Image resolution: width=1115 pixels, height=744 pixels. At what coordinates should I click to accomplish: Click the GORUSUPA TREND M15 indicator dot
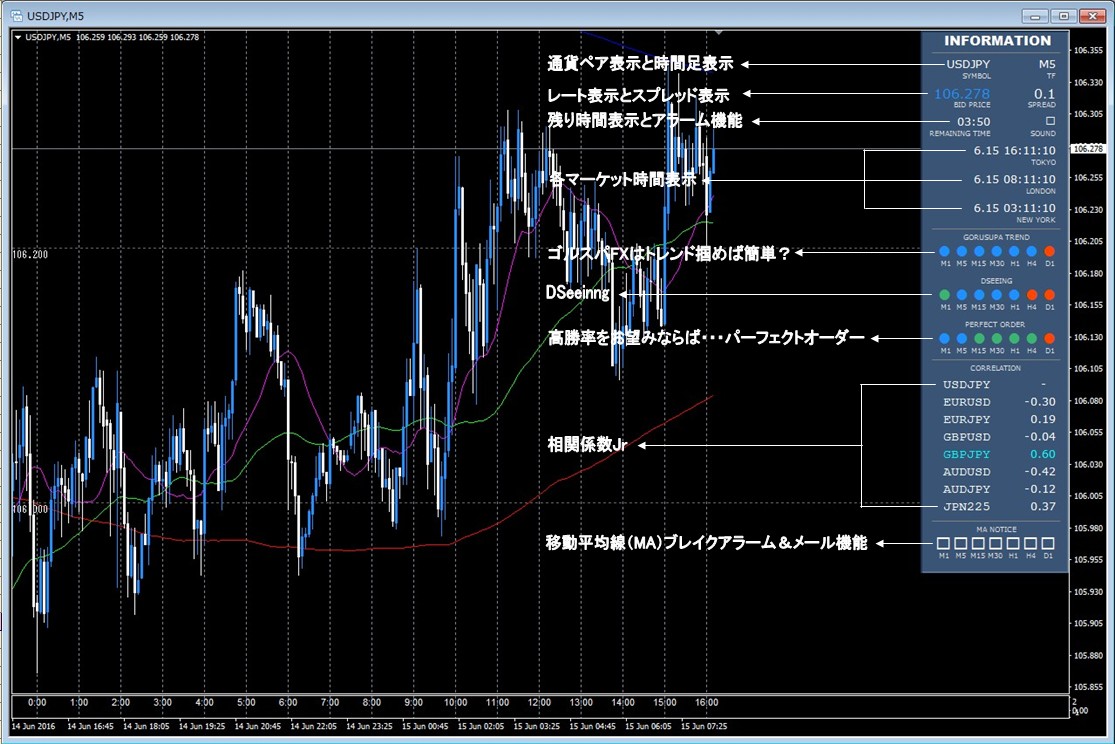(x=979, y=251)
